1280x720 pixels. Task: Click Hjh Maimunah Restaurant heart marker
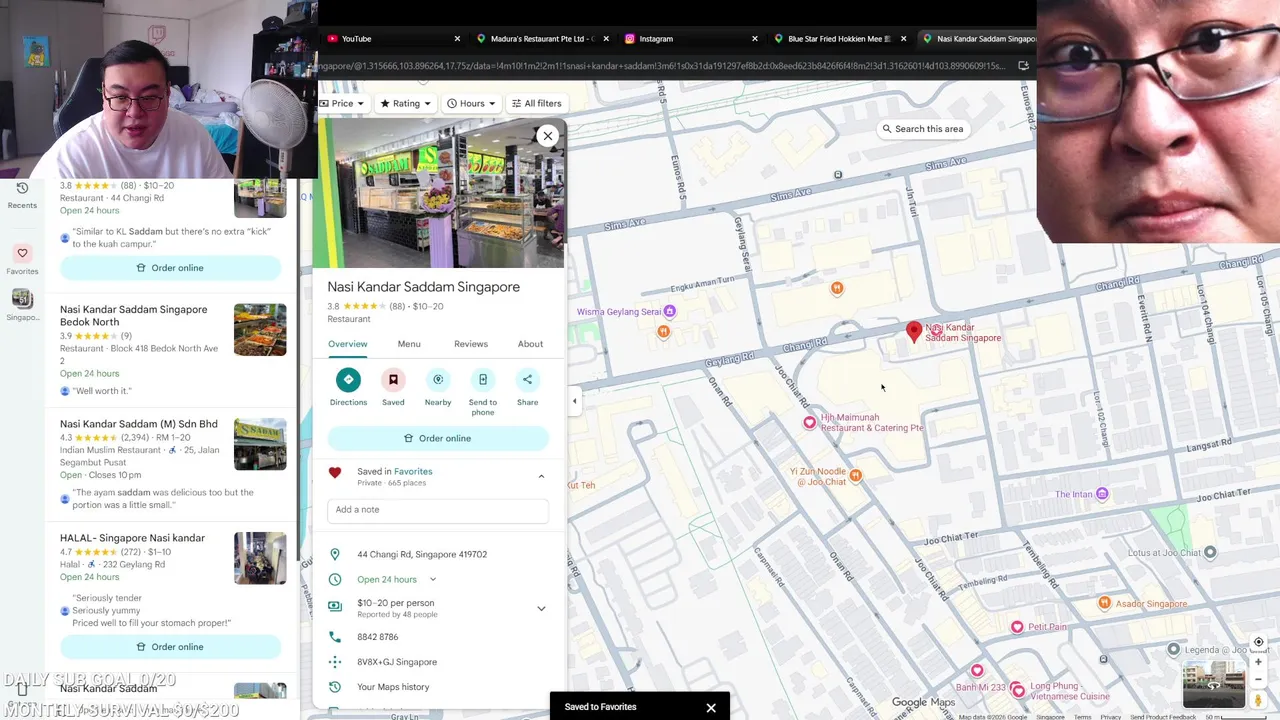pos(810,422)
